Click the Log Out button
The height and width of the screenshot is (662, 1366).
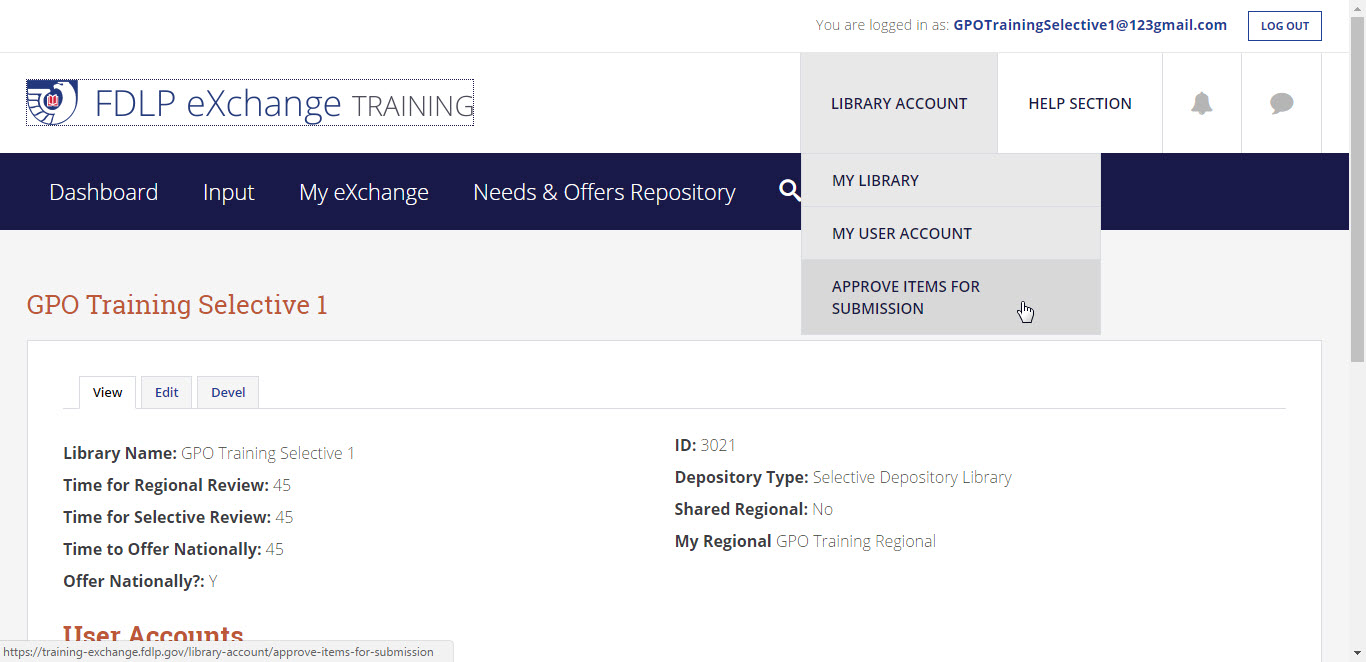(x=1285, y=26)
